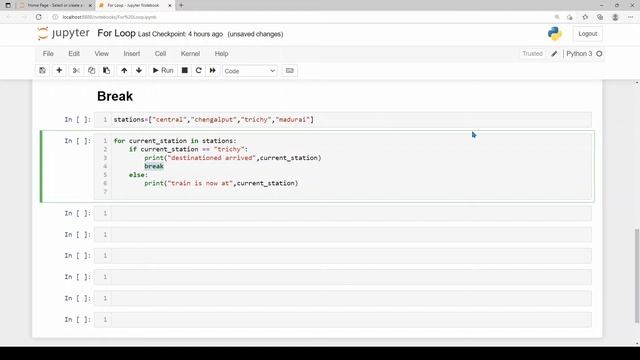Open browser favorites star icon
This screenshot has height=360, width=640.
pos(585,17)
